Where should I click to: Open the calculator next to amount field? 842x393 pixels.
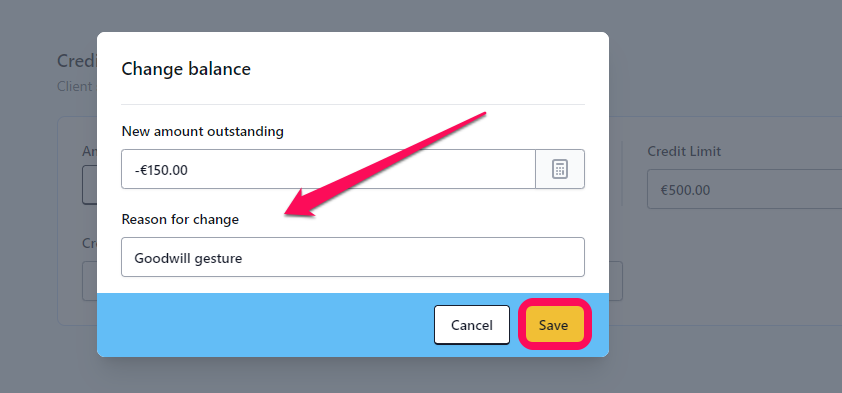(x=560, y=169)
